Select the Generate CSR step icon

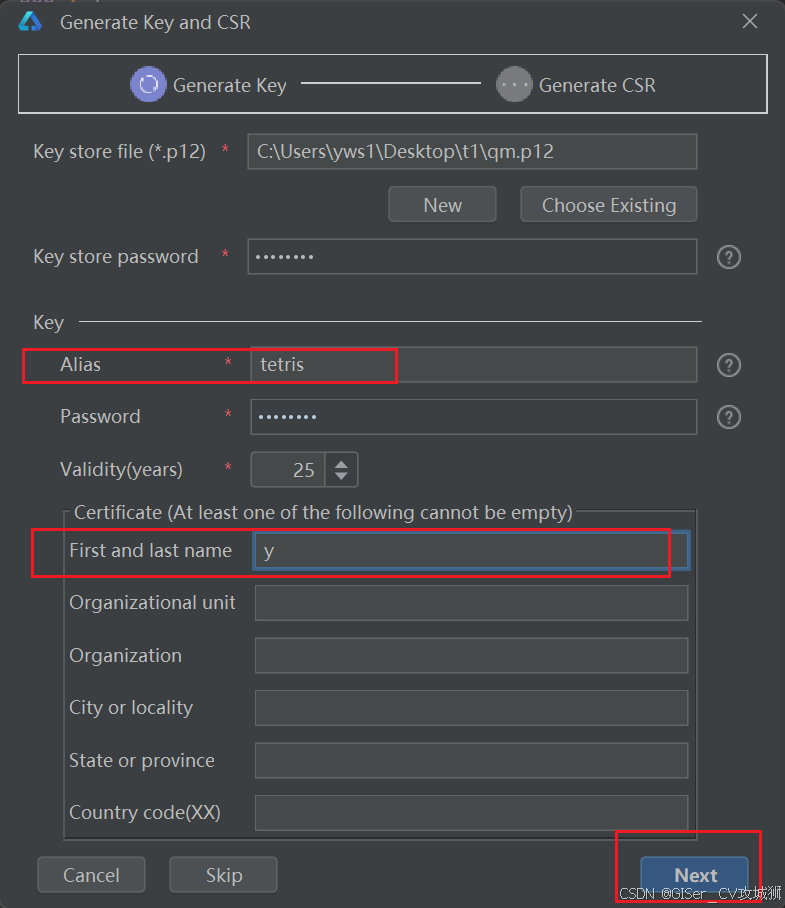pos(513,85)
